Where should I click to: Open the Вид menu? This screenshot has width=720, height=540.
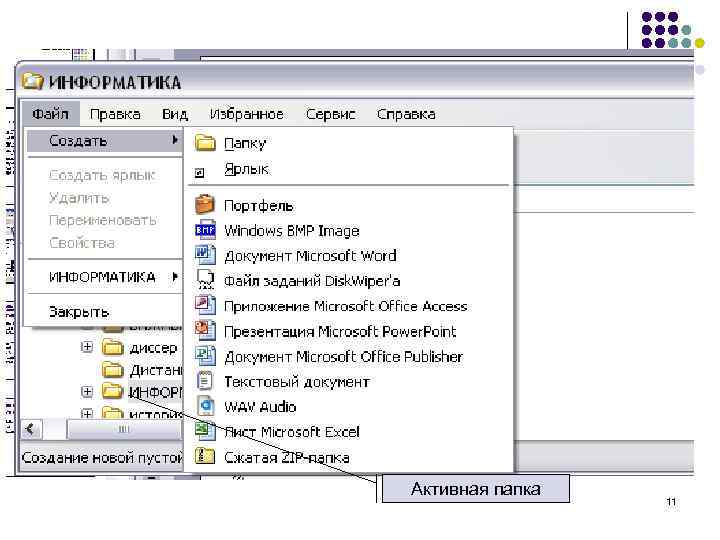pyautogui.click(x=174, y=114)
